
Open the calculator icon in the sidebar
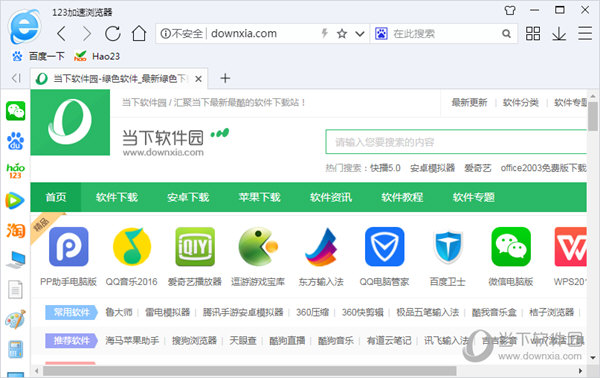coord(15,349)
